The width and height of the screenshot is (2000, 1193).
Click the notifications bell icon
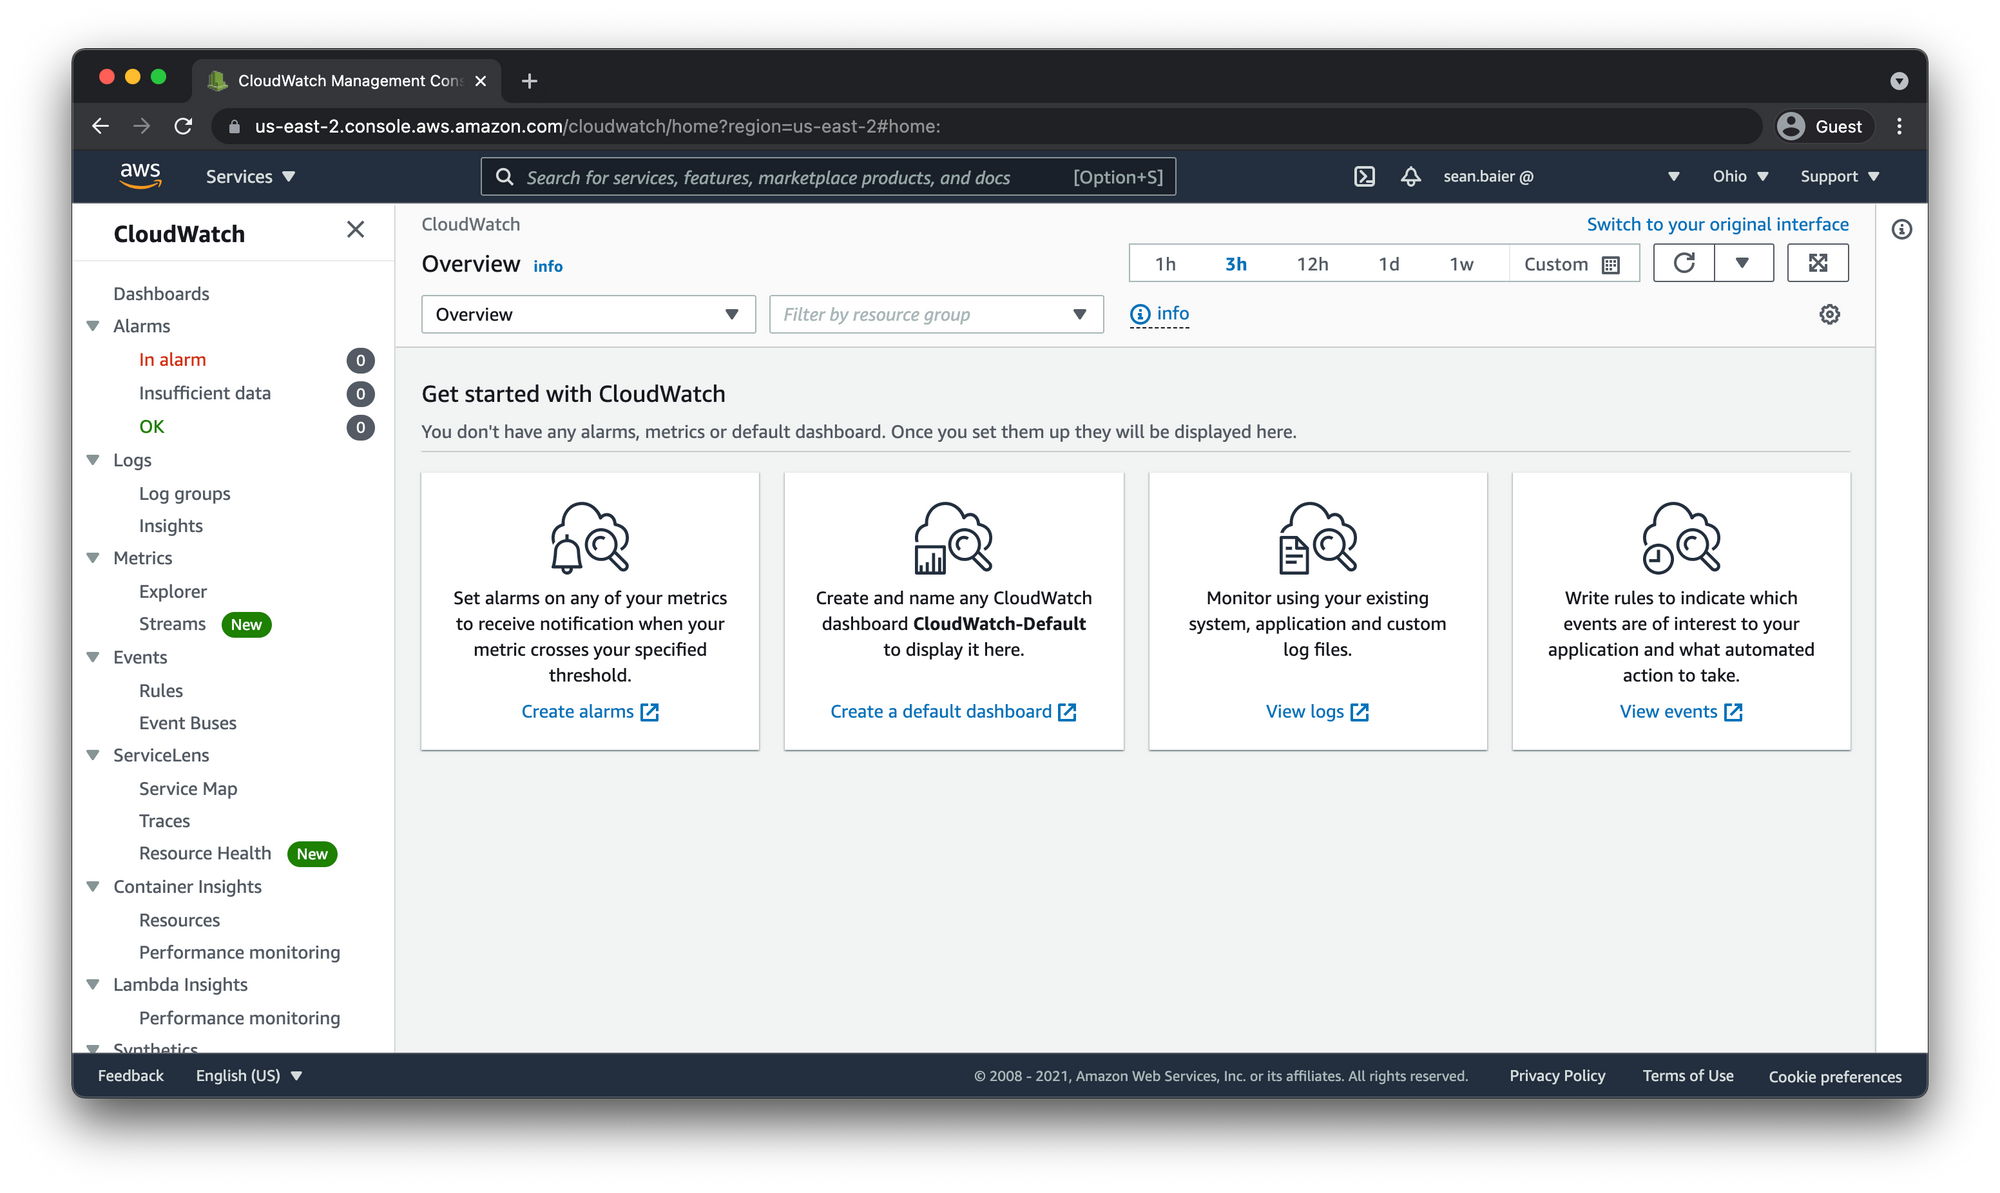click(x=1410, y=177)
